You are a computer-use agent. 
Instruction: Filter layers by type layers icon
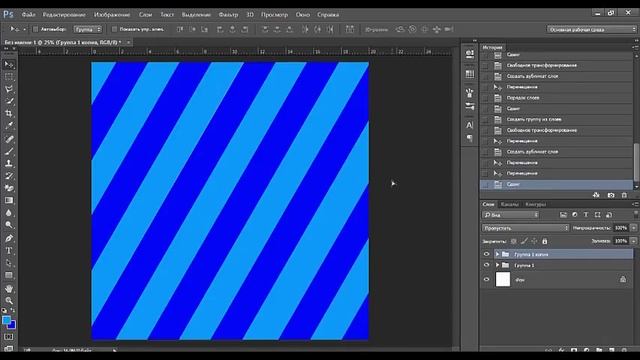(586, 215)
